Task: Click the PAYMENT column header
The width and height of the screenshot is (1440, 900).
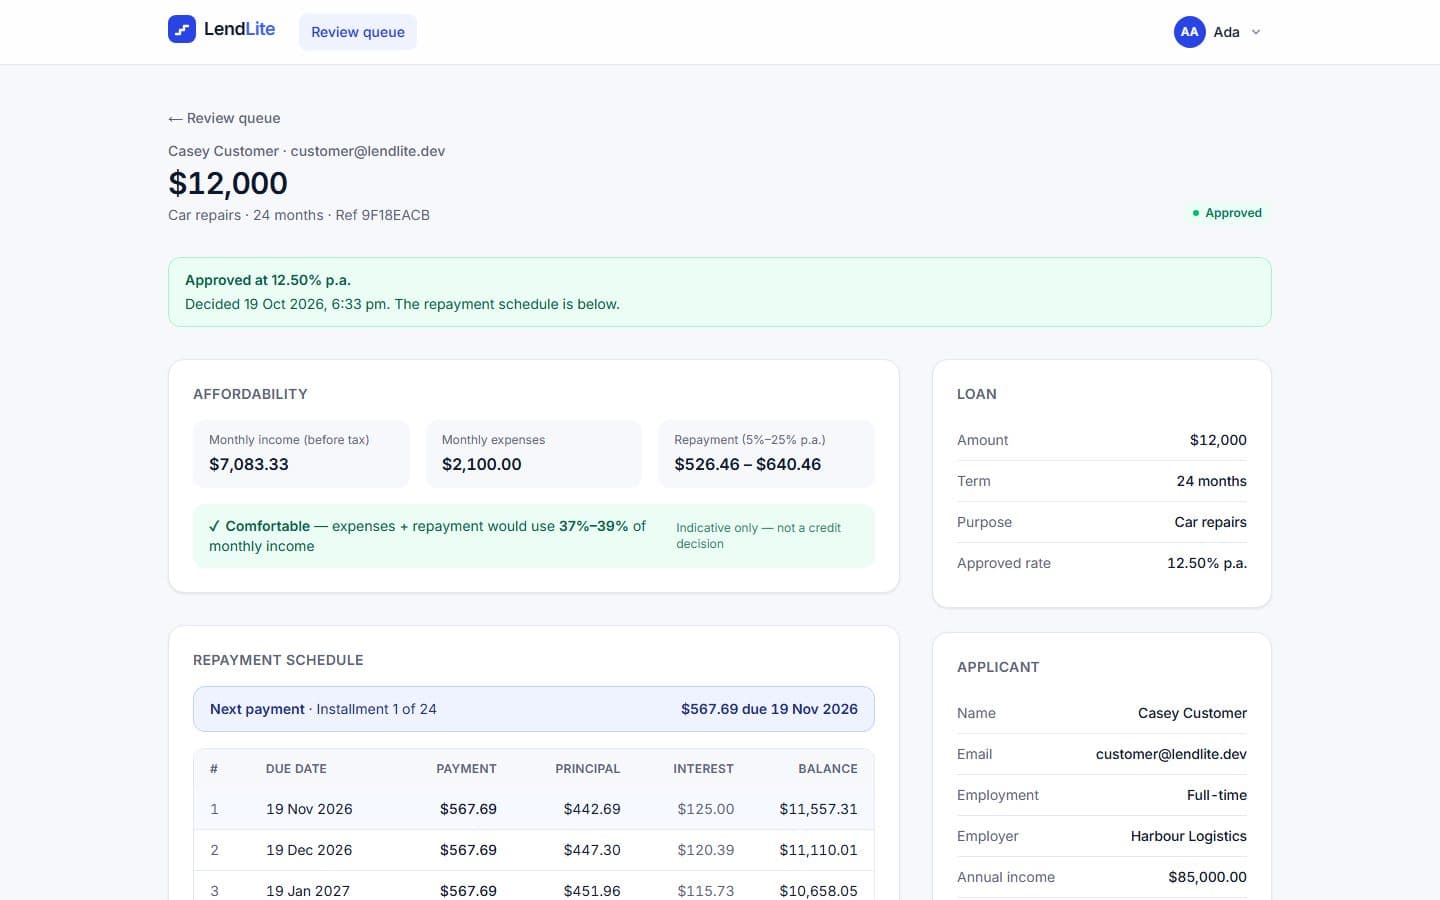Action: pos(466,769)
